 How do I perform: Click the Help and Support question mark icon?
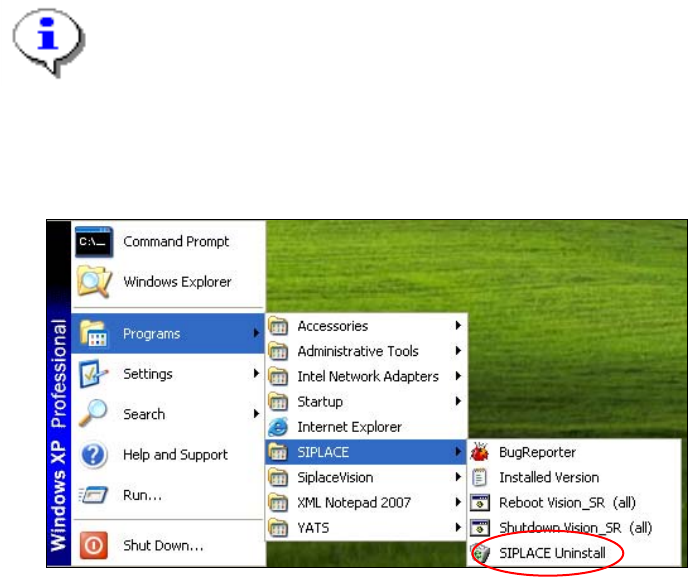[93, 455]
